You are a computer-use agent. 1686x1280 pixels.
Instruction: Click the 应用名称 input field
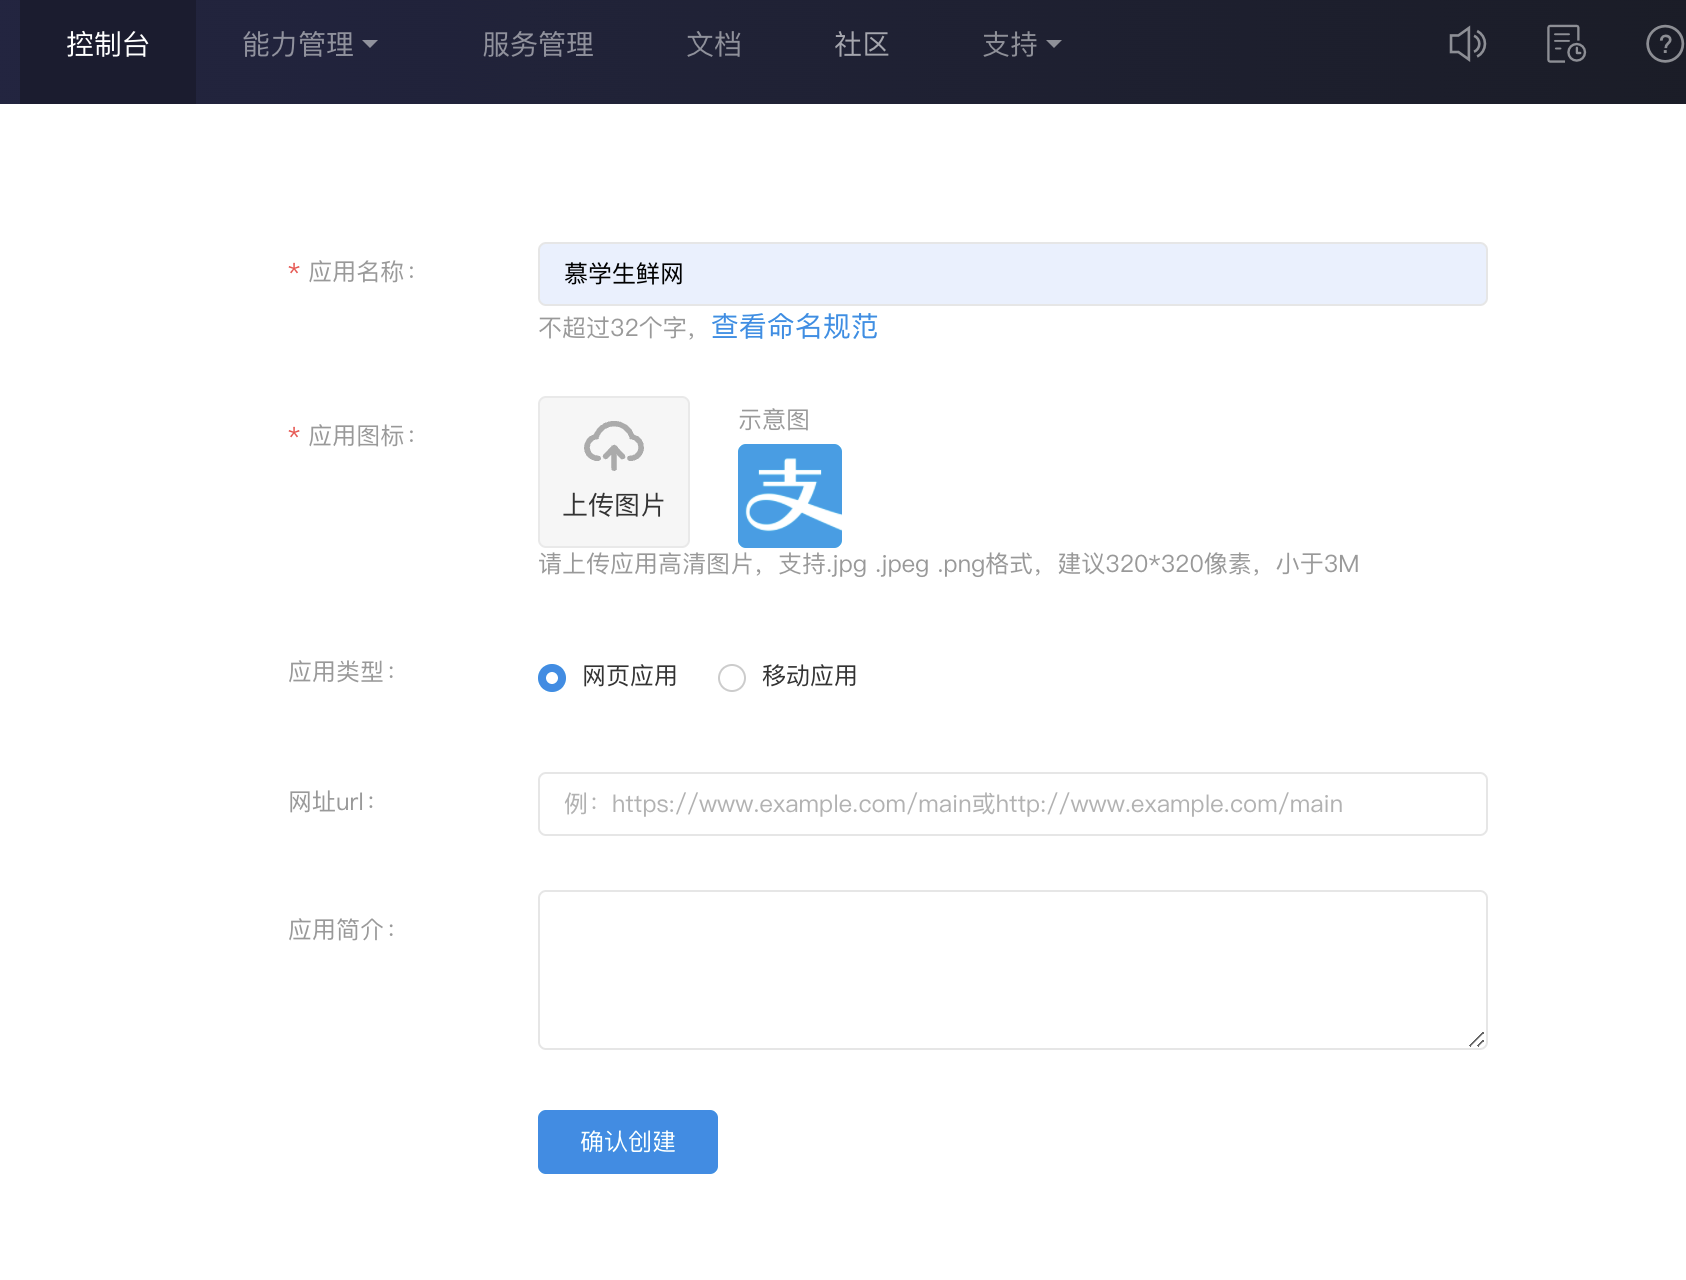[x=1013, y=274]
